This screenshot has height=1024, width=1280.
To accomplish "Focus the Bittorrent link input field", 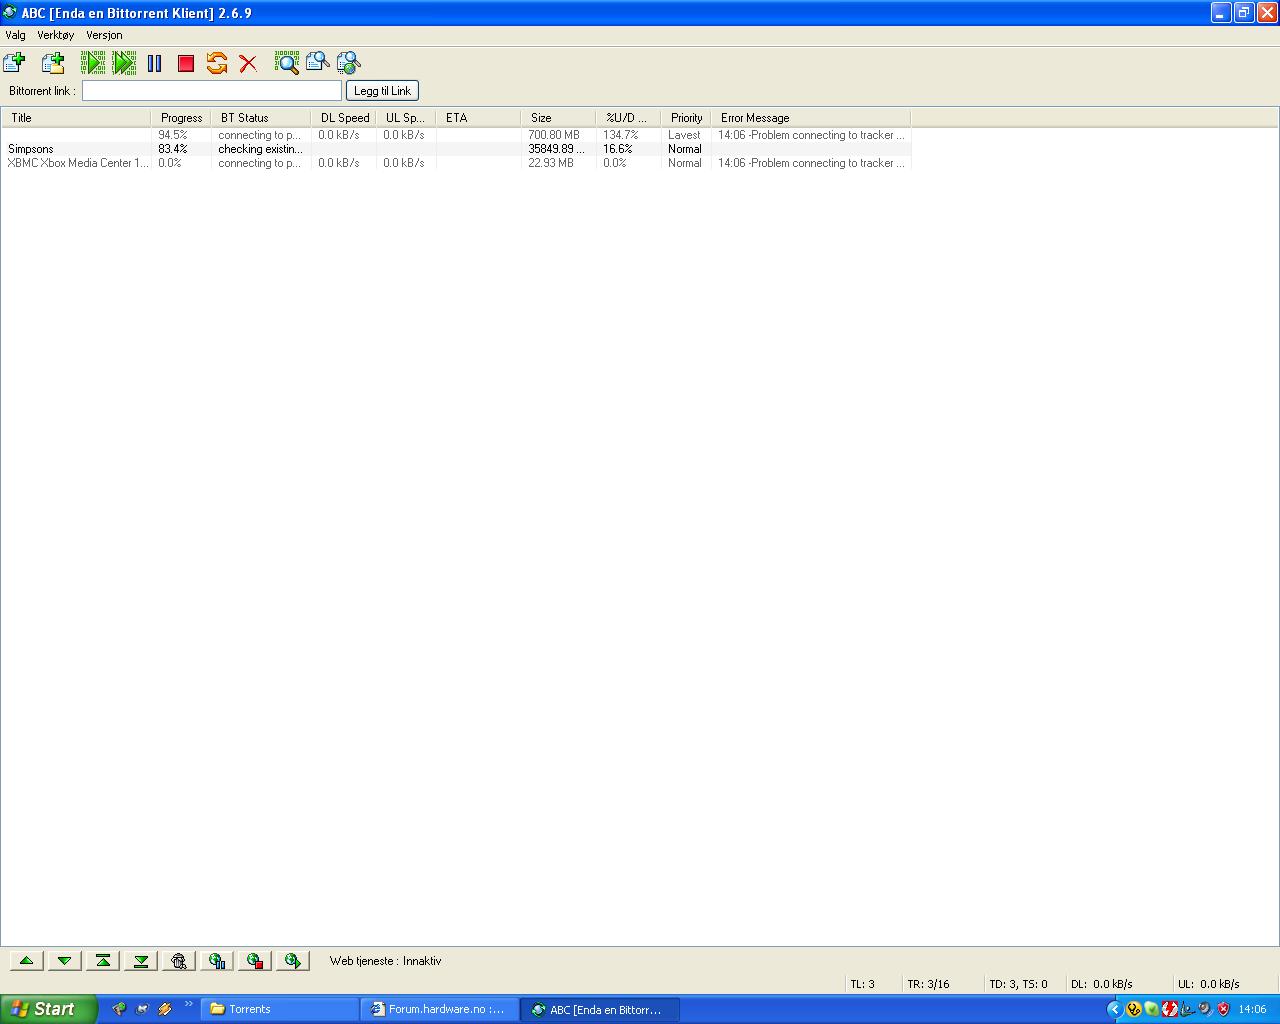I will click(212, 91).
